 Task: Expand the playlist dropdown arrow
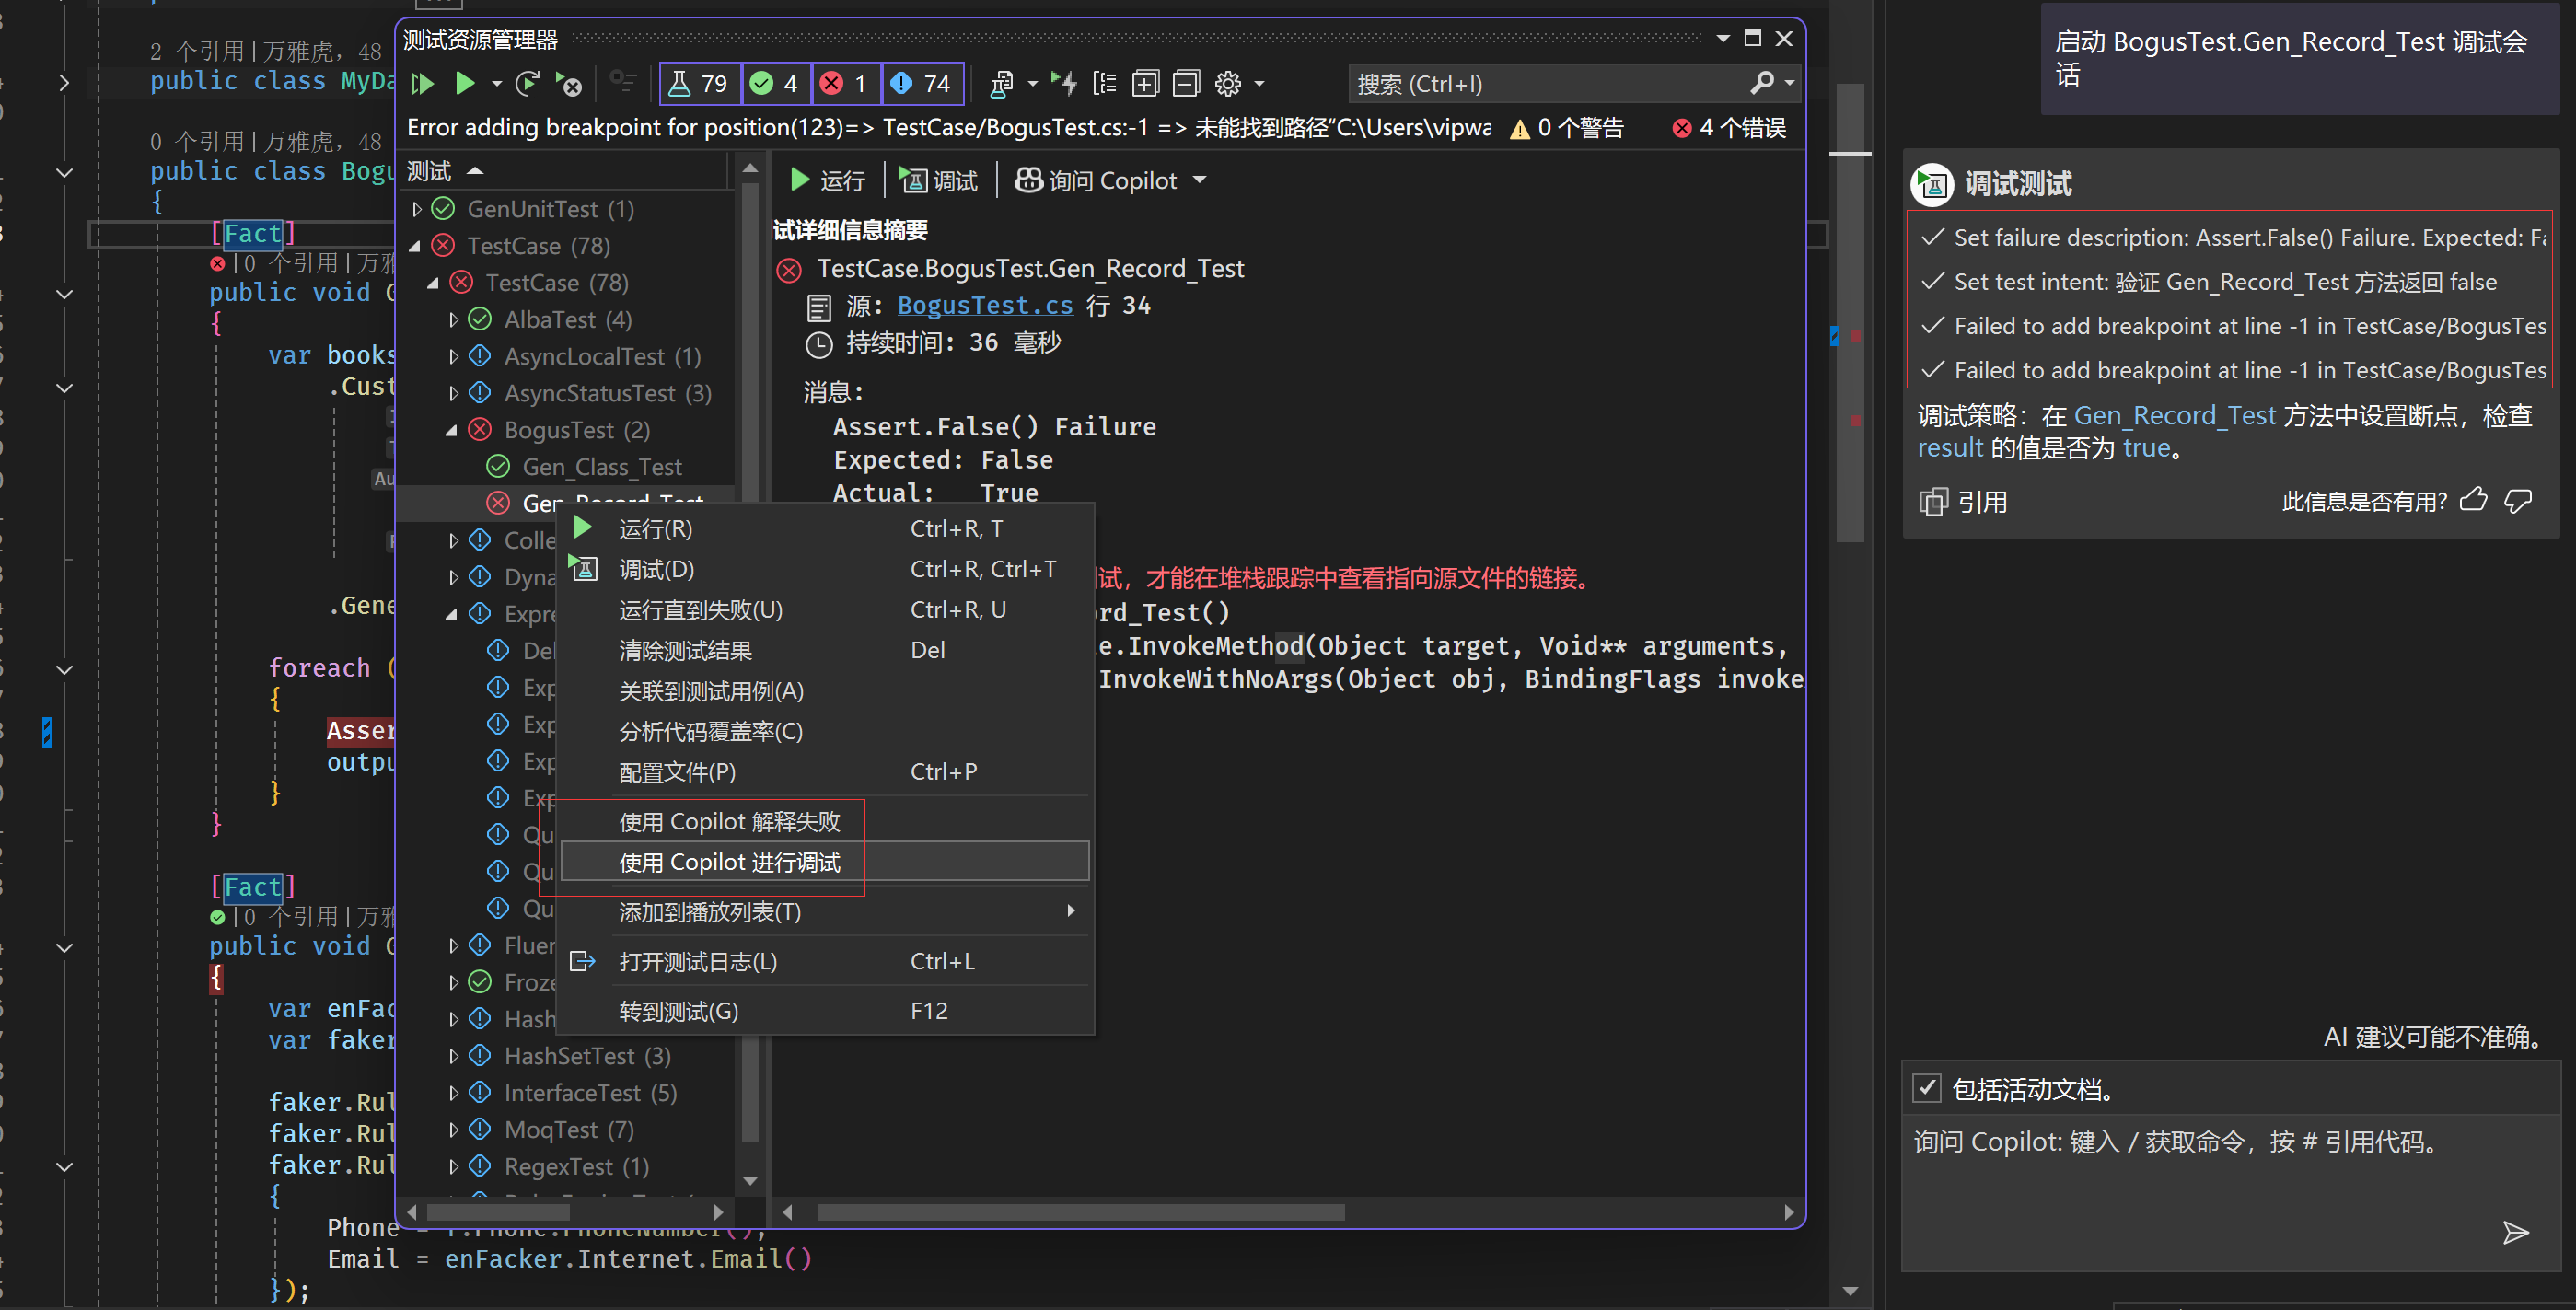coord(1032,84)
